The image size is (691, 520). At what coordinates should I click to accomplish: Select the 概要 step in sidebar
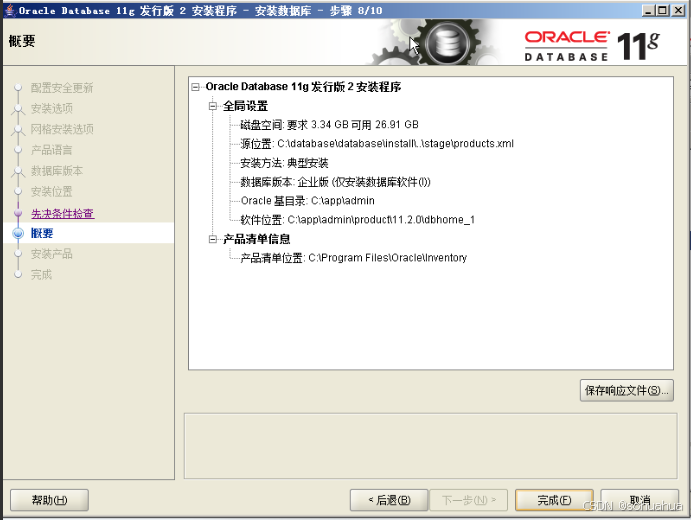[42, 233]
